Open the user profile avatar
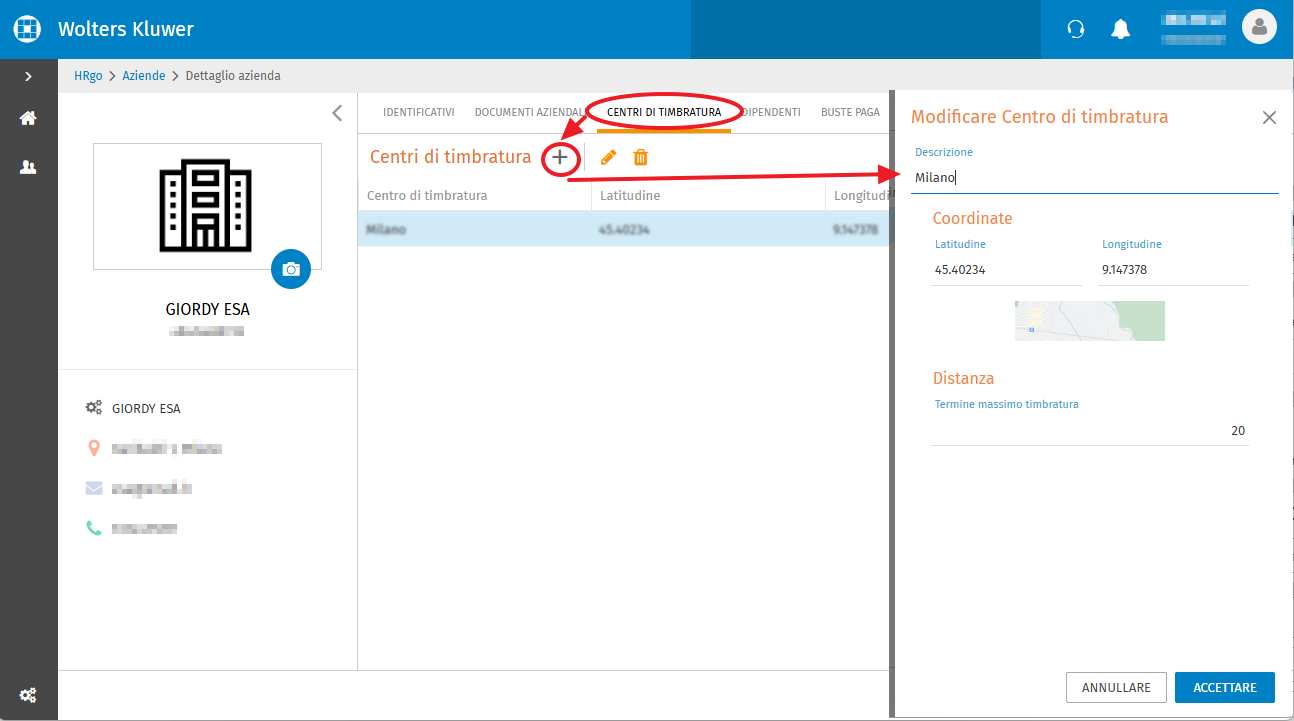 (x=1259, y=27)
